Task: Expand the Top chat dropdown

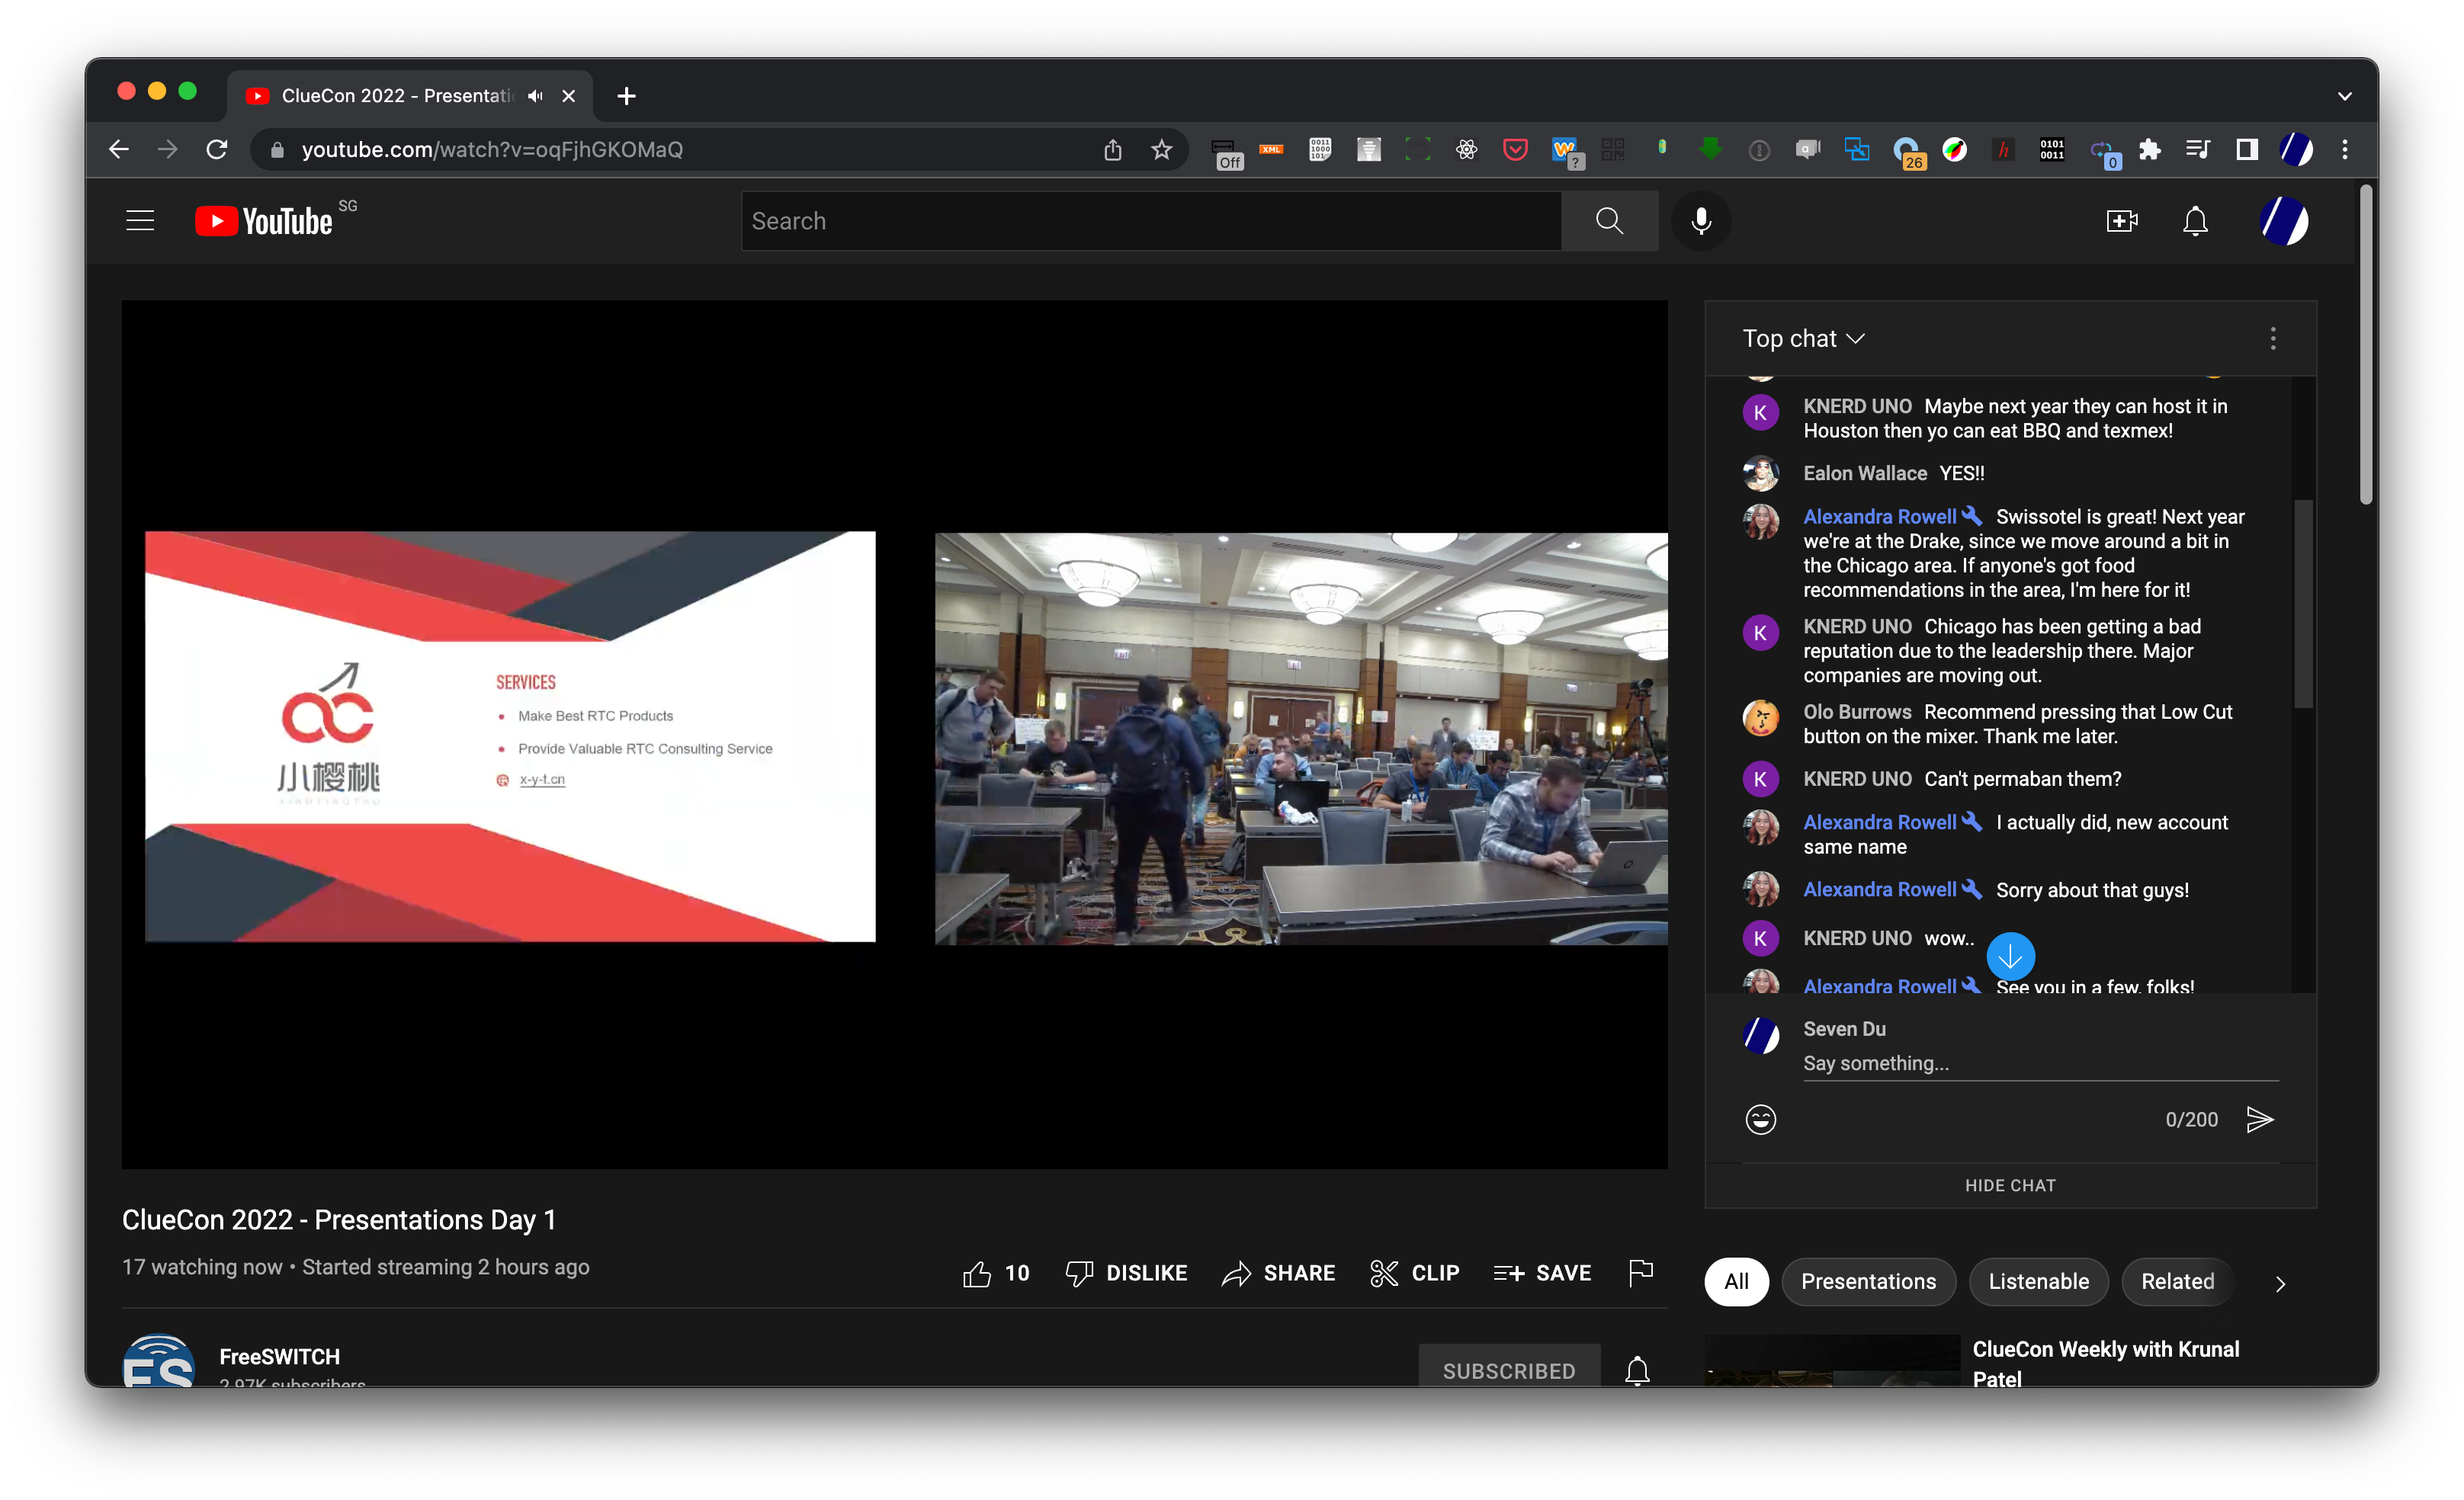Action: pos(1803,339)
